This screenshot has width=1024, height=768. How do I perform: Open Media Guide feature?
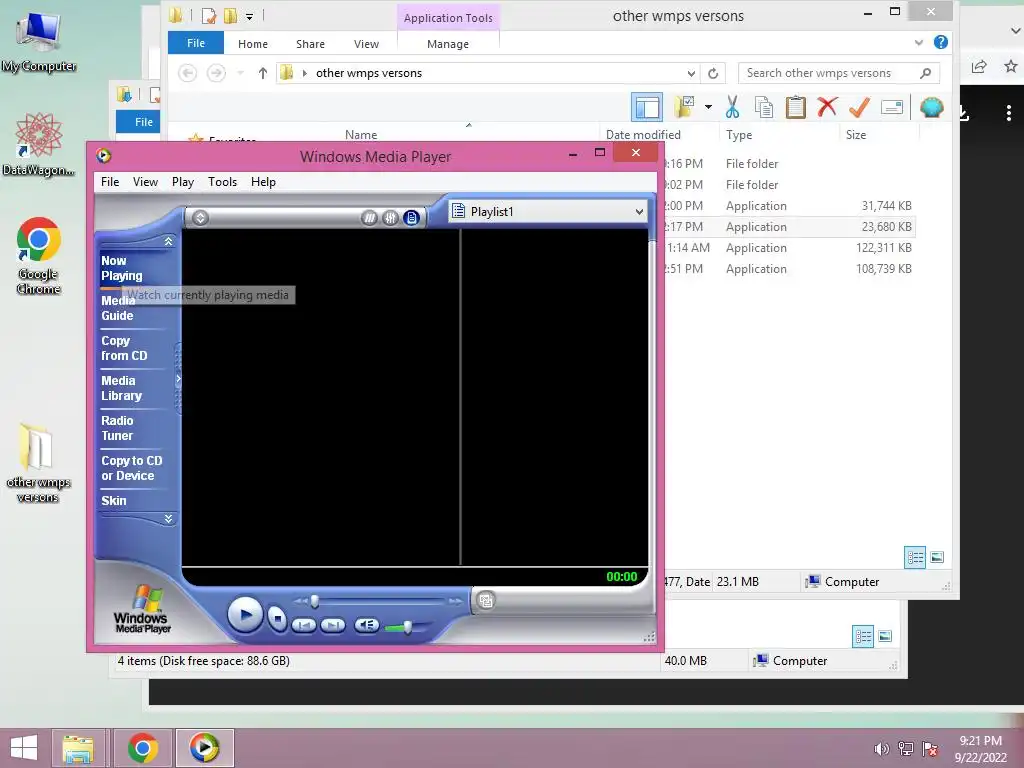point(118,308)
